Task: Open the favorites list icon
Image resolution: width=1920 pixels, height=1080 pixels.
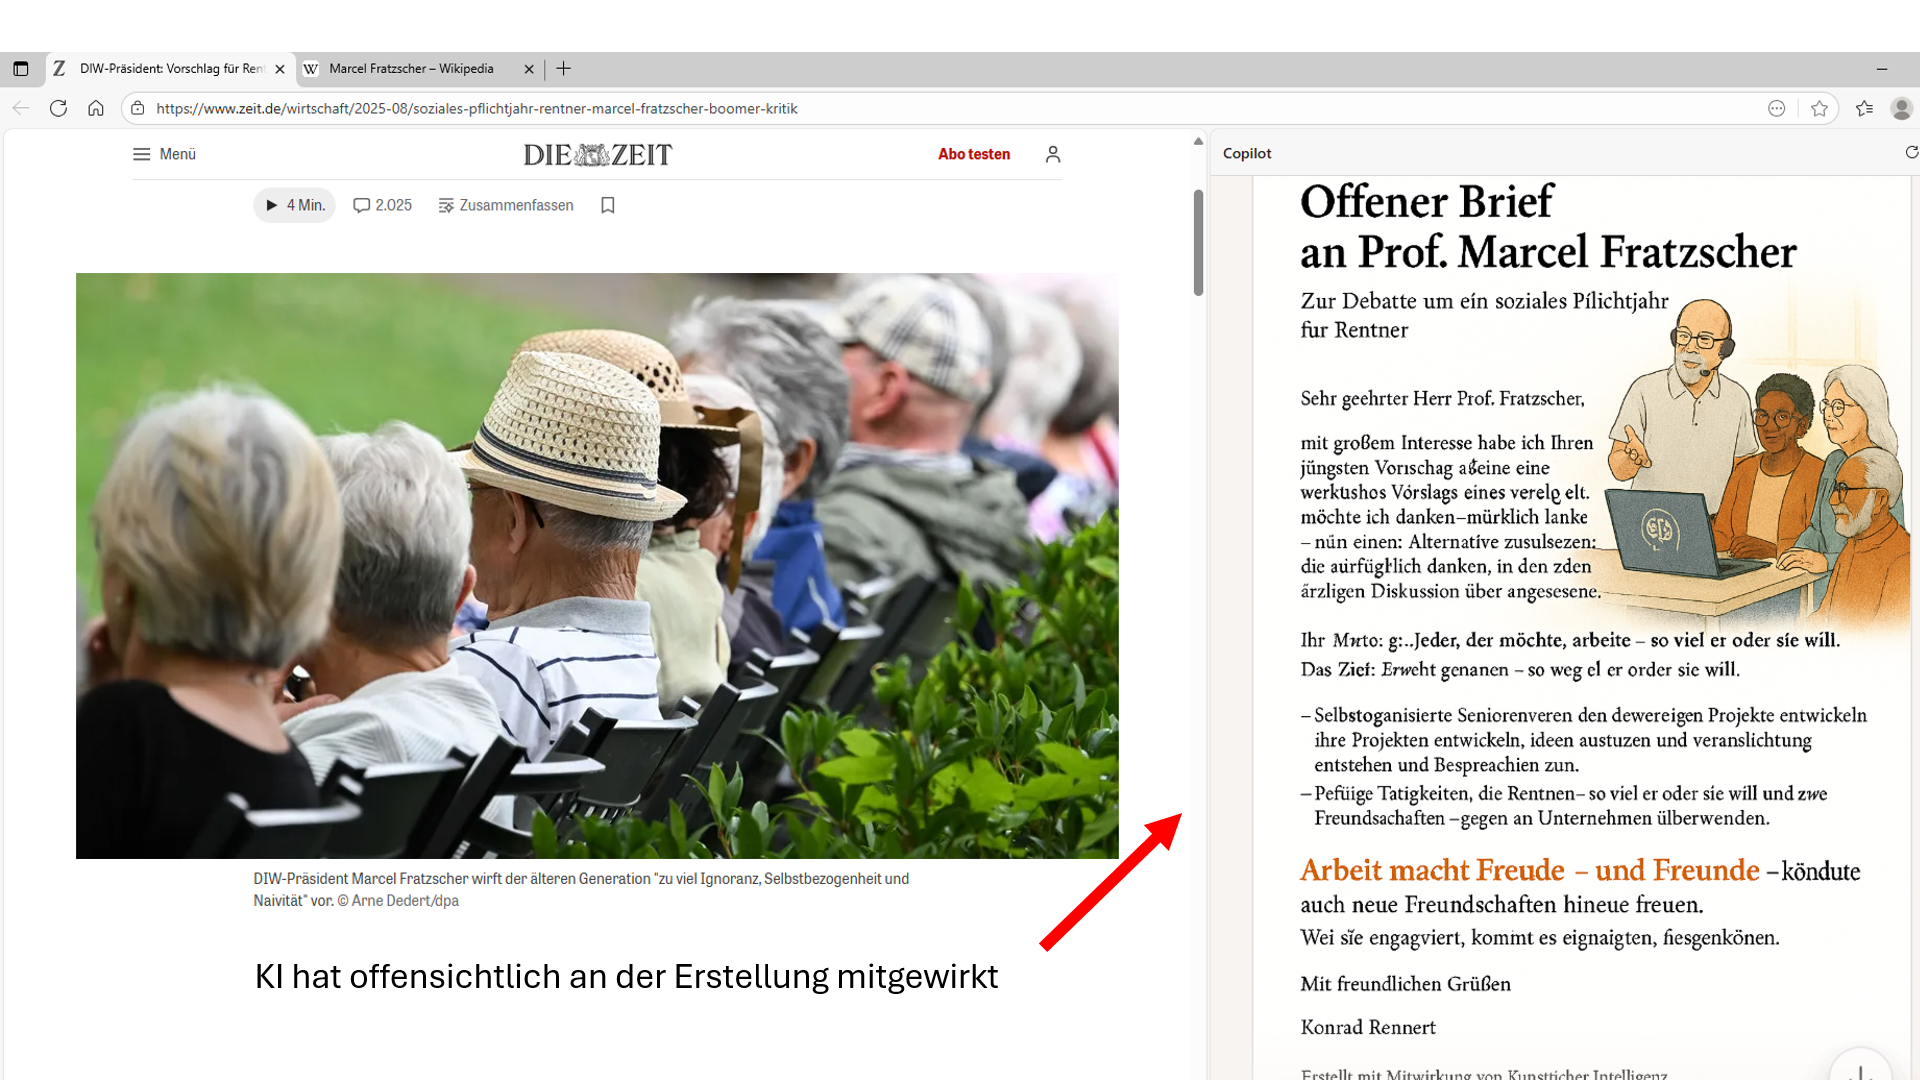Action: click(x=1864, y=108)
